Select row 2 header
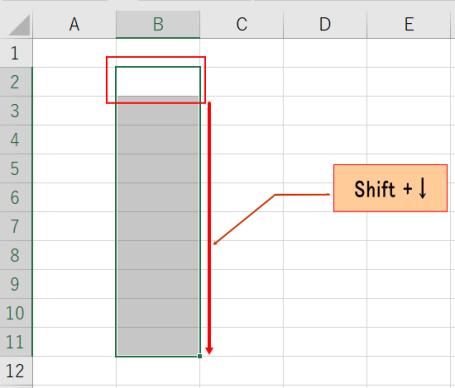The height and width of the screenshot is (388, 455). tap(16, 82)
